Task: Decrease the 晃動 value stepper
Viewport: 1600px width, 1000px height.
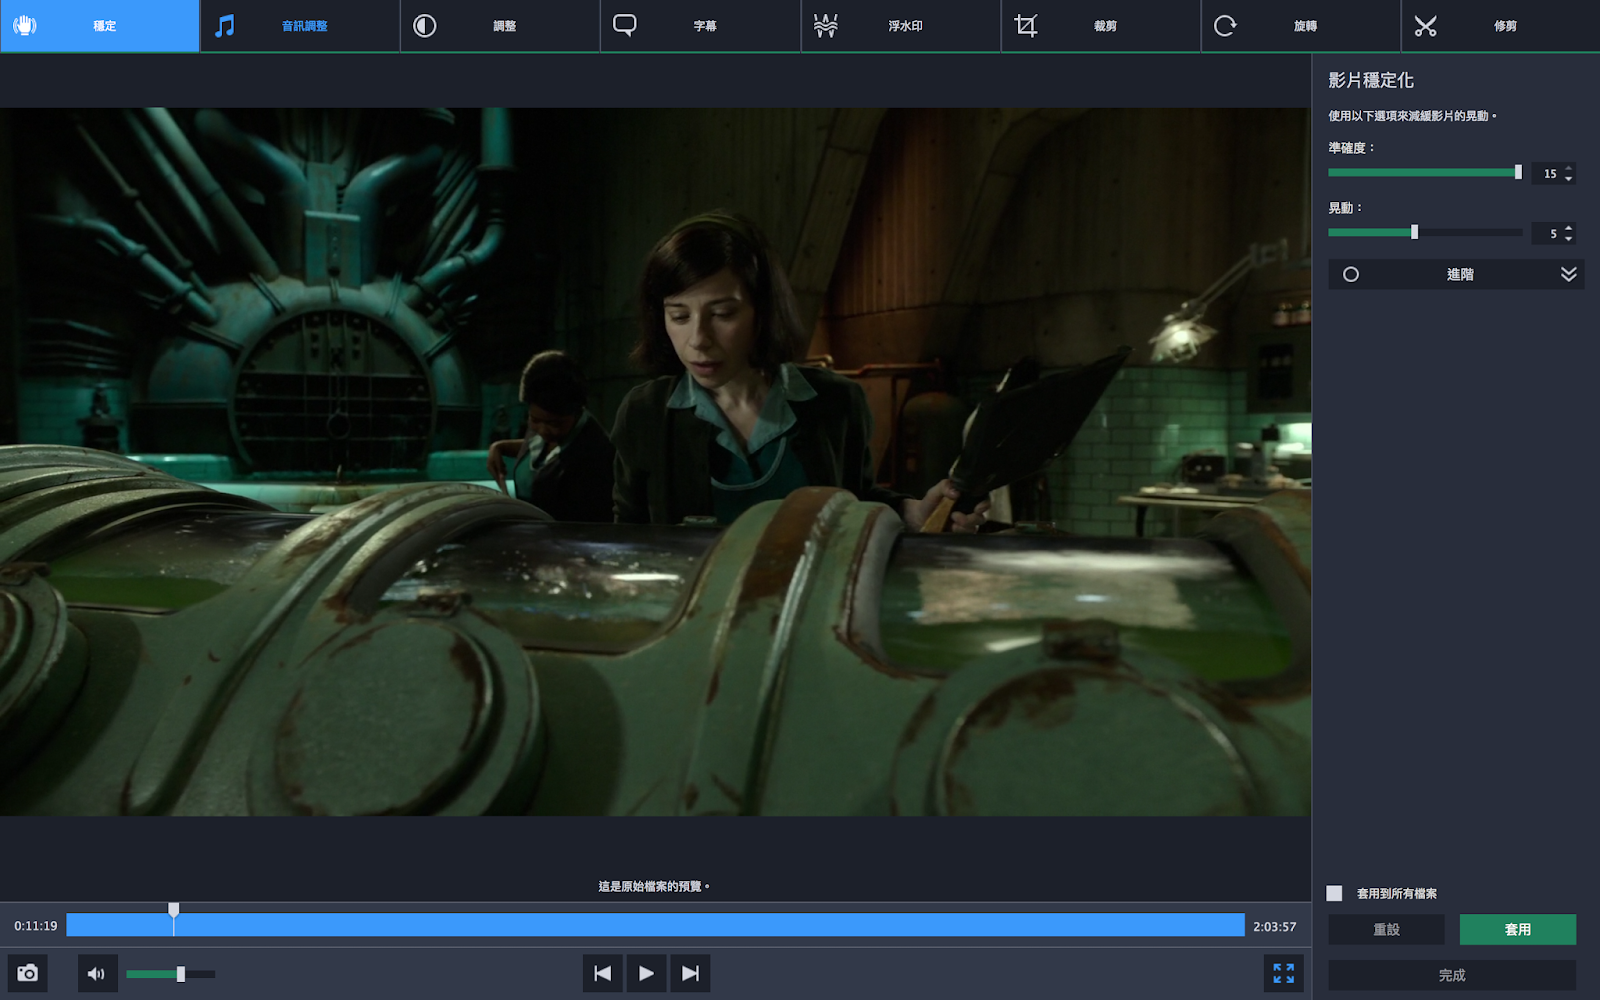Action: 1568,238
